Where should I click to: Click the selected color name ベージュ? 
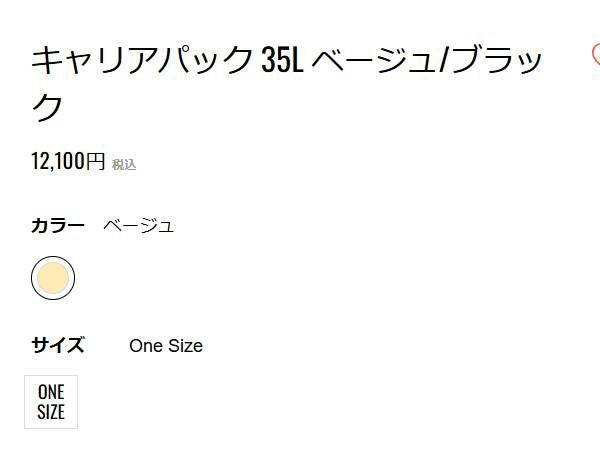(x=139, y=225)
